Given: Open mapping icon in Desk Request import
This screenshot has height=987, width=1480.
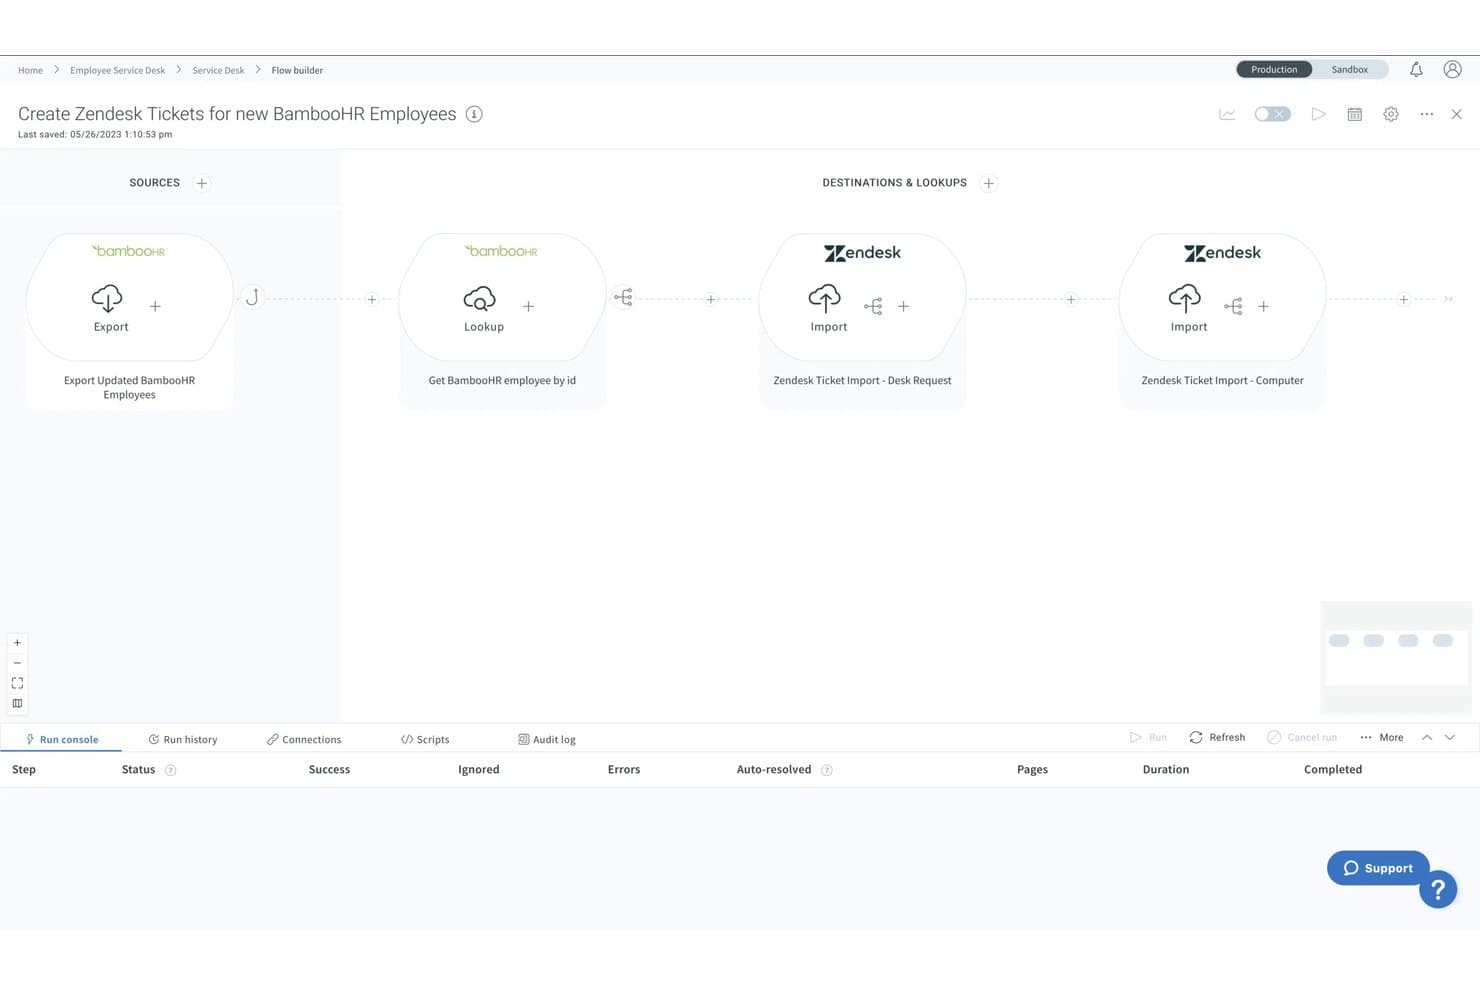Looking at the screenshot, I should tap(873, 306).
